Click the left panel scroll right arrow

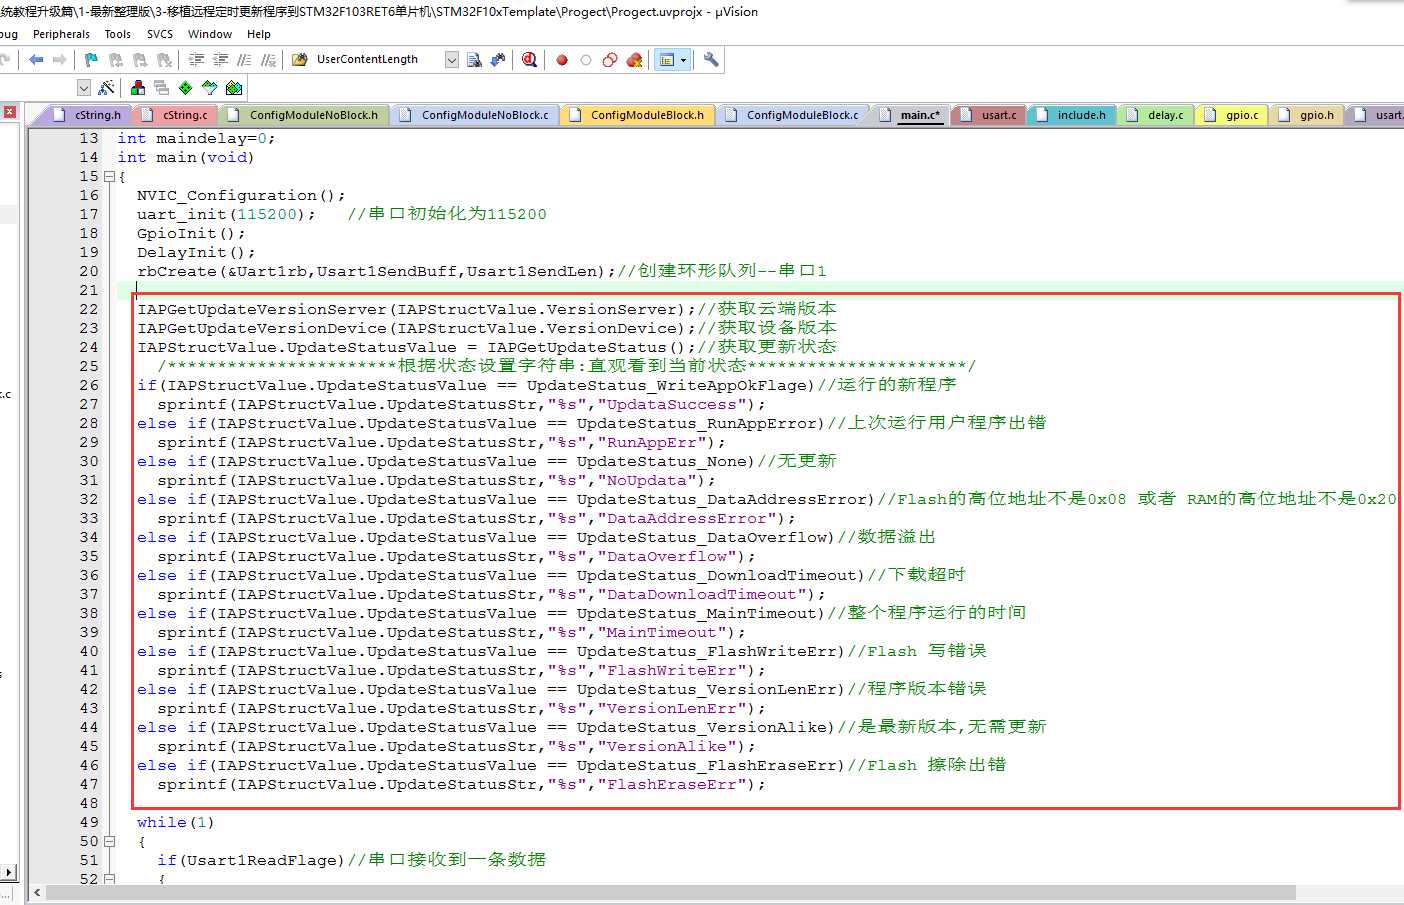point(9,873)
